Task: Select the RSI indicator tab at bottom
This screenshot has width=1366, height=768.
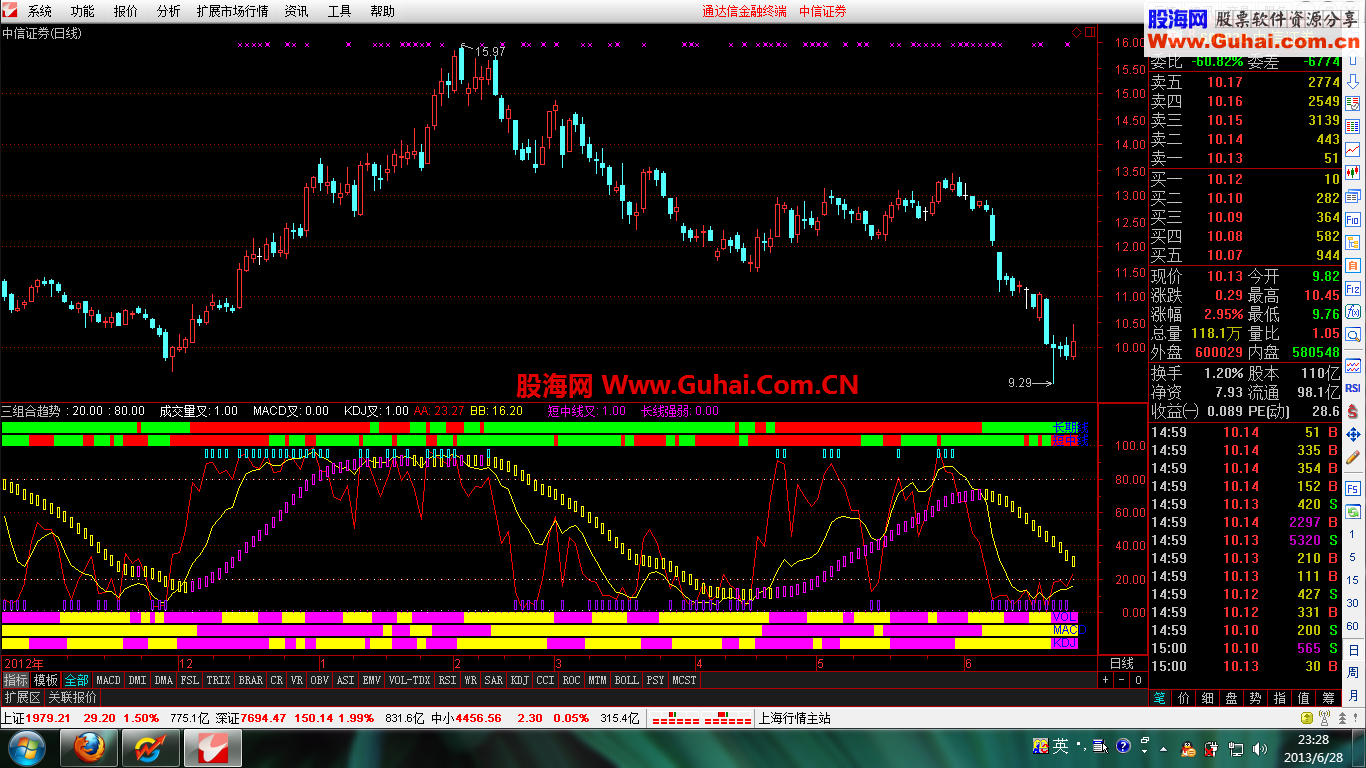Action: pyautogui.click(x=447, y=680)
